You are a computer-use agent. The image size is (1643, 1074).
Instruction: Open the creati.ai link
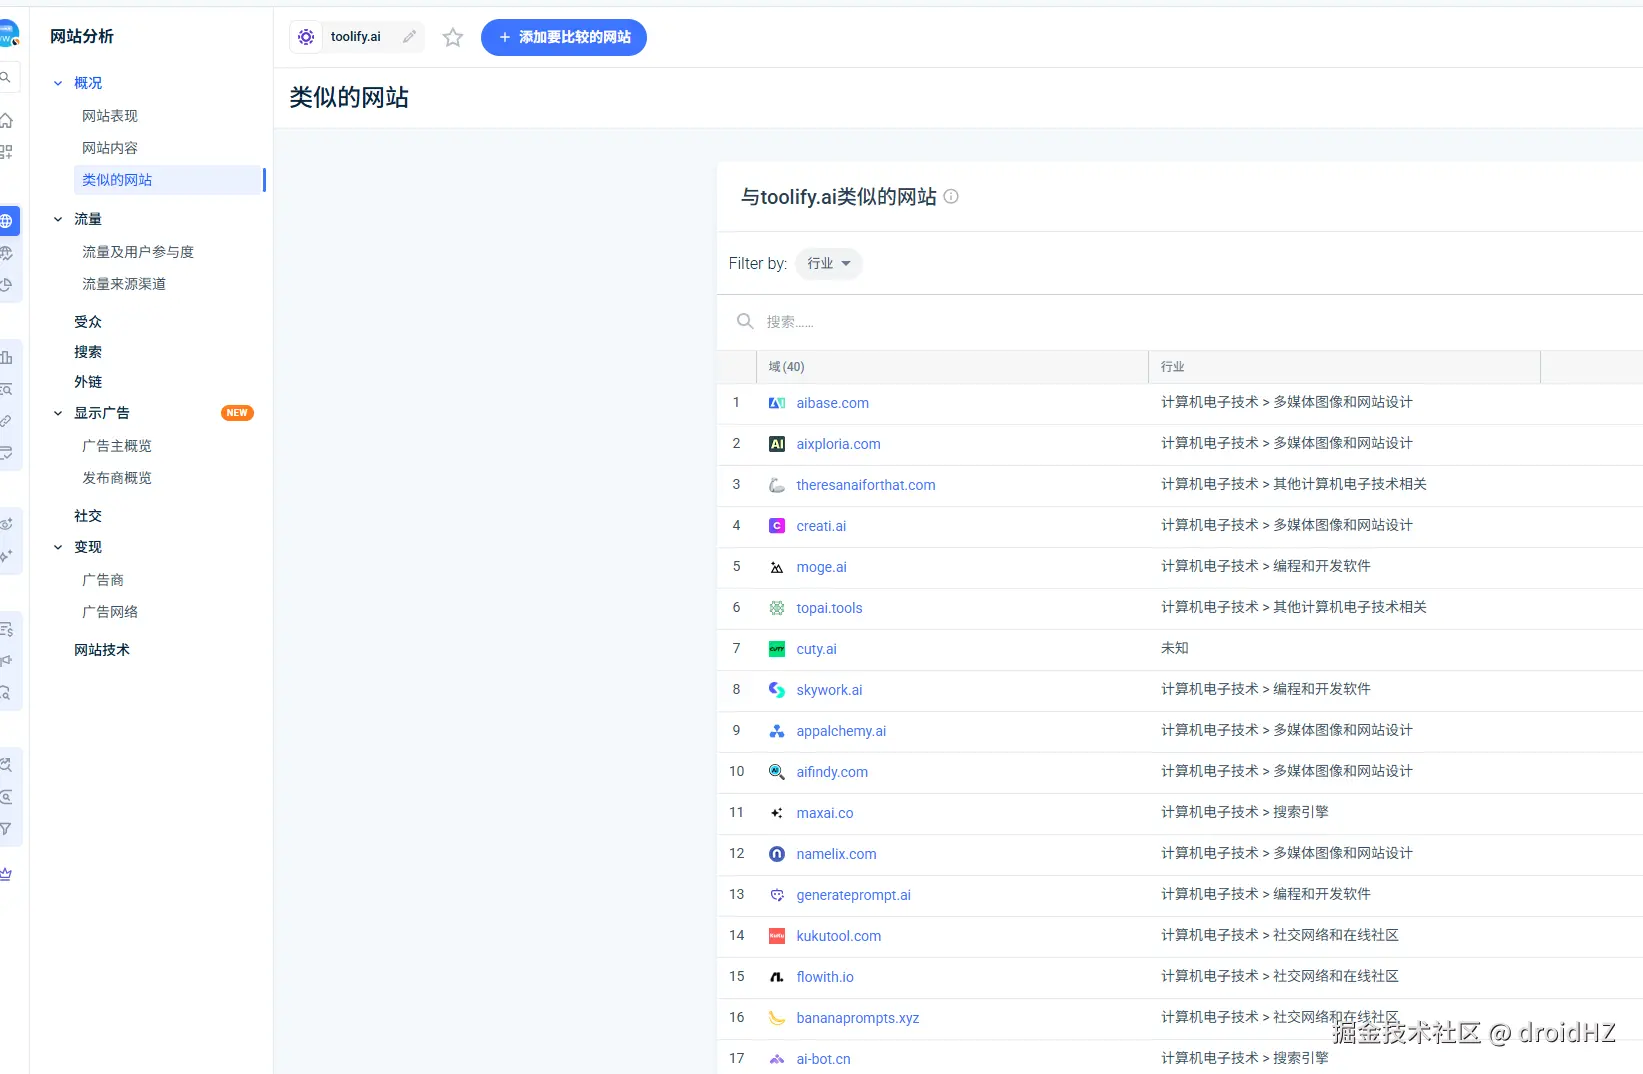821,526
